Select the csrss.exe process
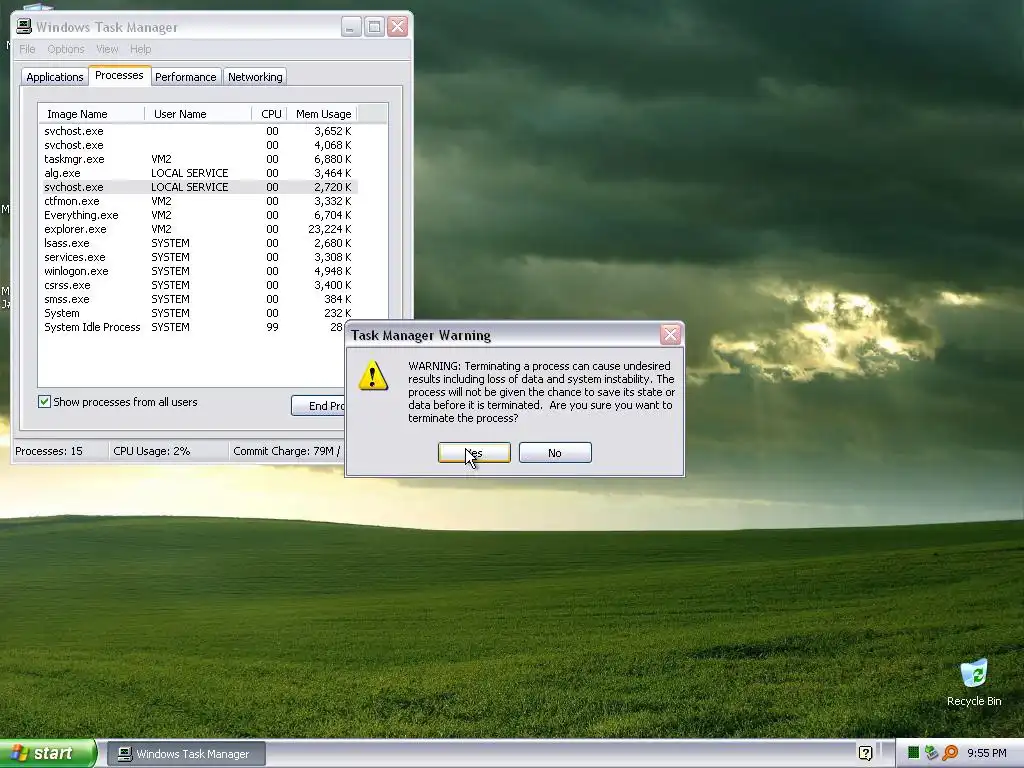Image resolution: width=1024 pixels, height=768 pixels. click(199, 285)
